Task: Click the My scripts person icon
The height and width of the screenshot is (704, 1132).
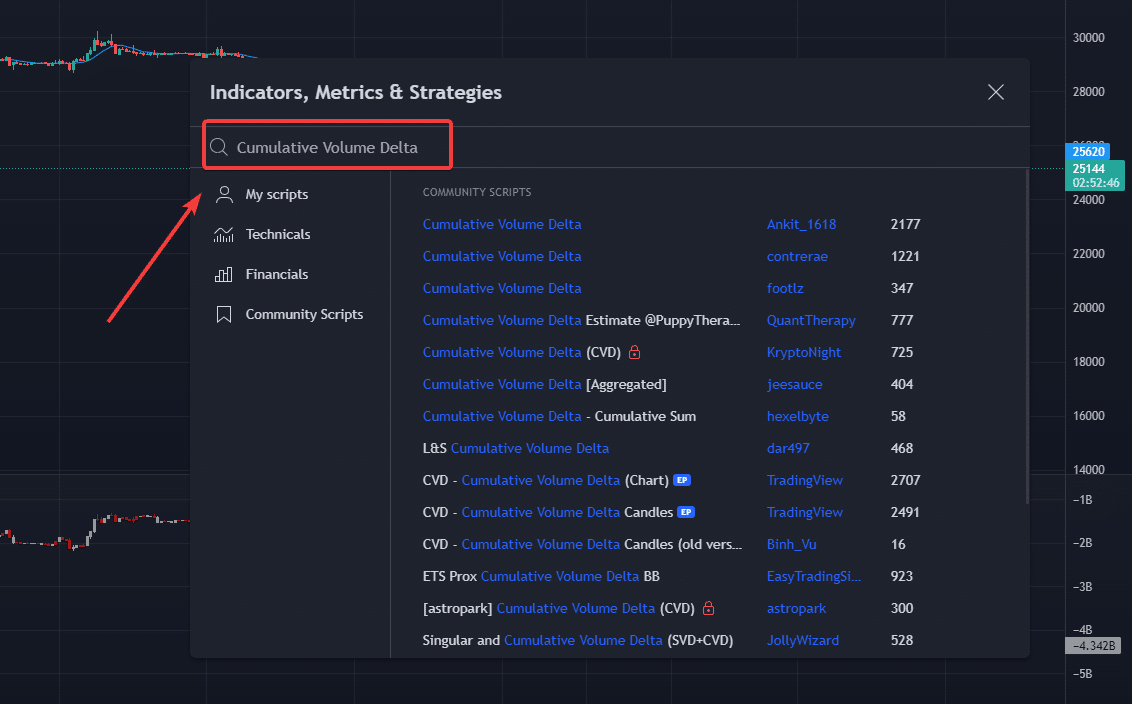Action: (225, 194)
